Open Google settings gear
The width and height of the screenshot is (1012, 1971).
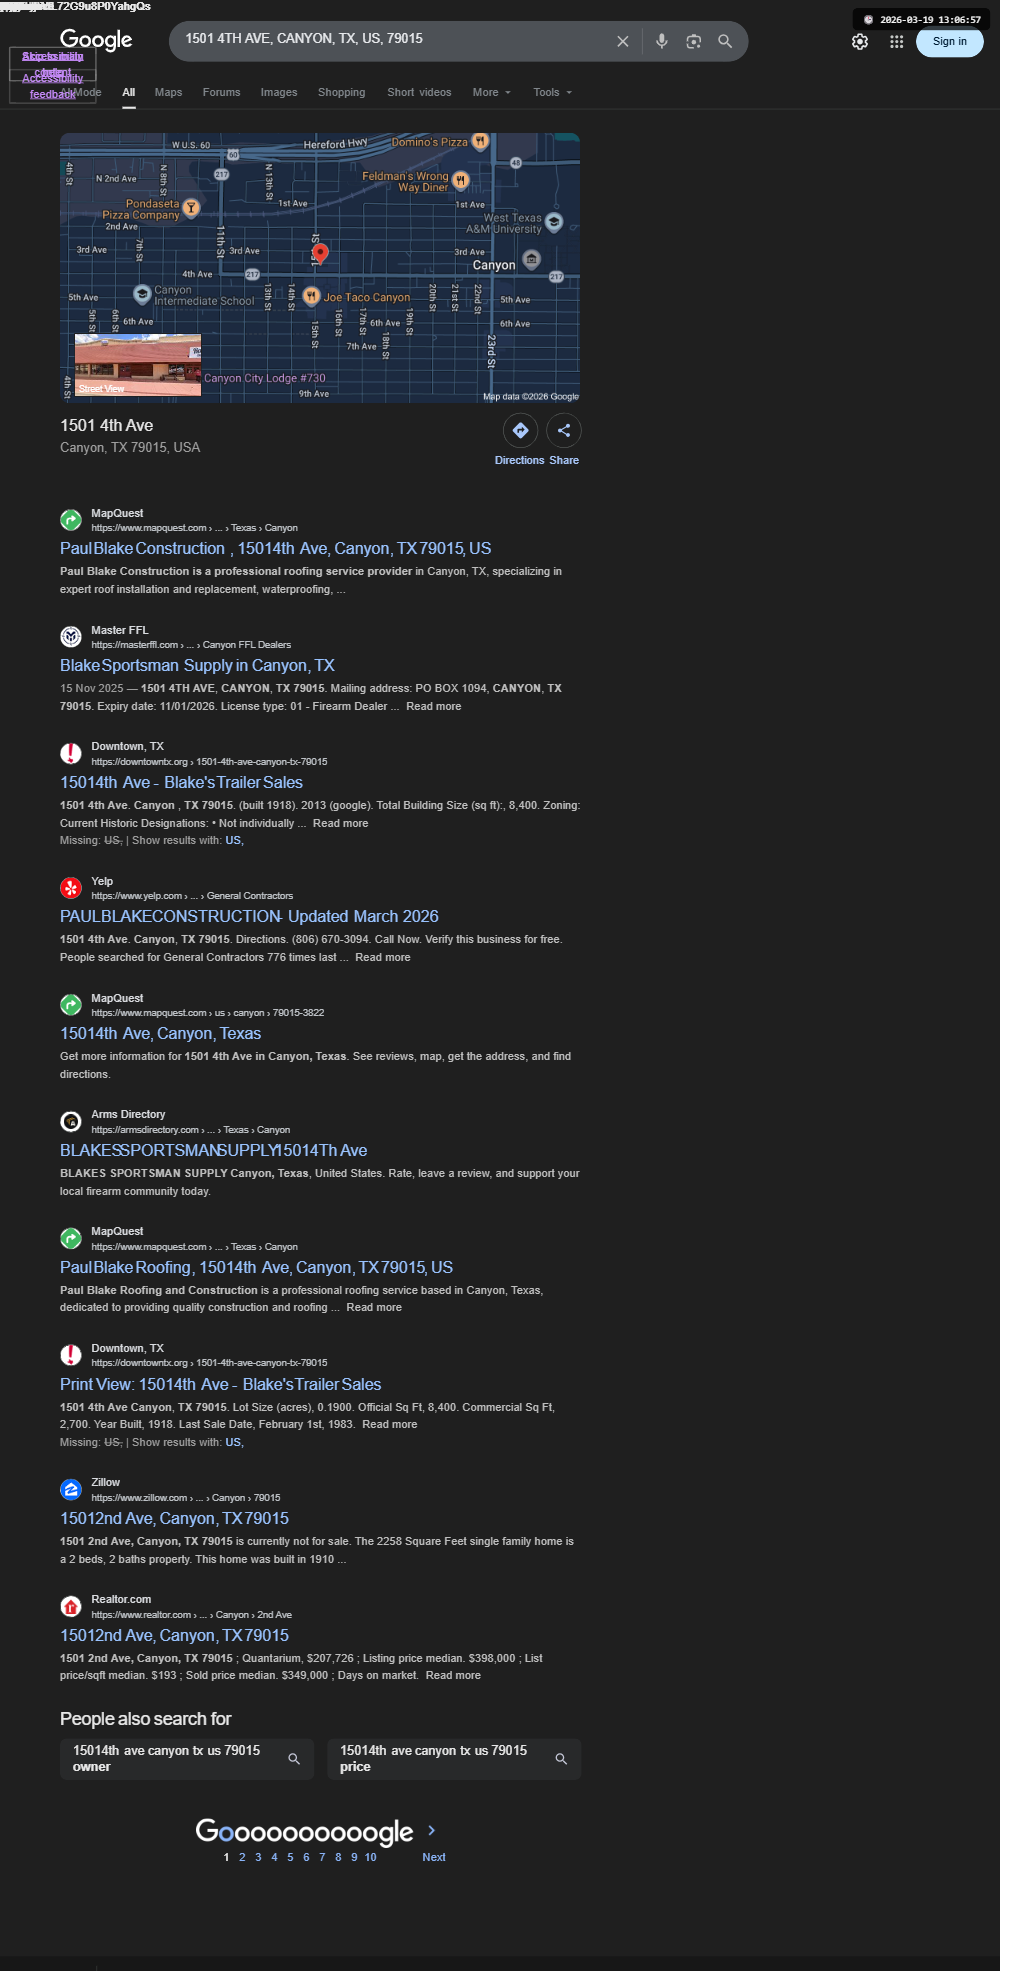point(860,42)
